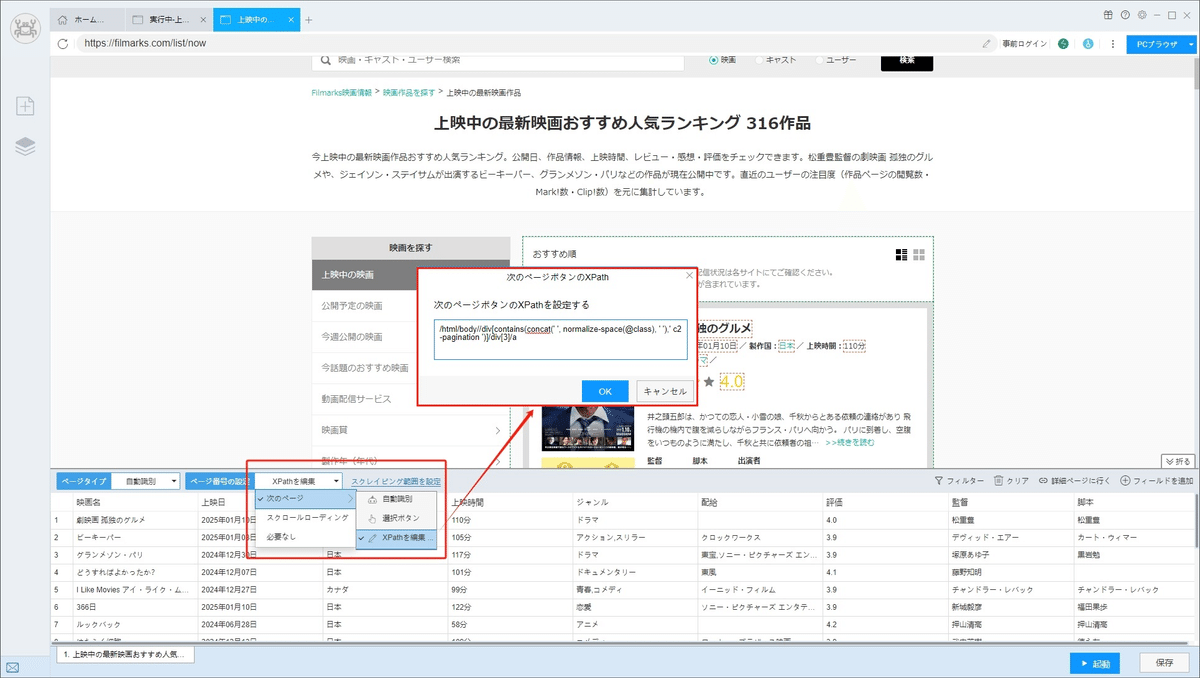Viewport: 1200px width, 678px height.
Task: Collapse the panel with the 折る button
Action: [x=1179, y=461]
